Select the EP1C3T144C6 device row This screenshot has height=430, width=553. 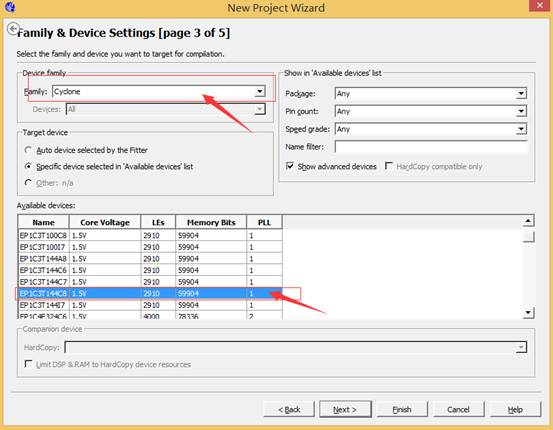coord(150,270)
